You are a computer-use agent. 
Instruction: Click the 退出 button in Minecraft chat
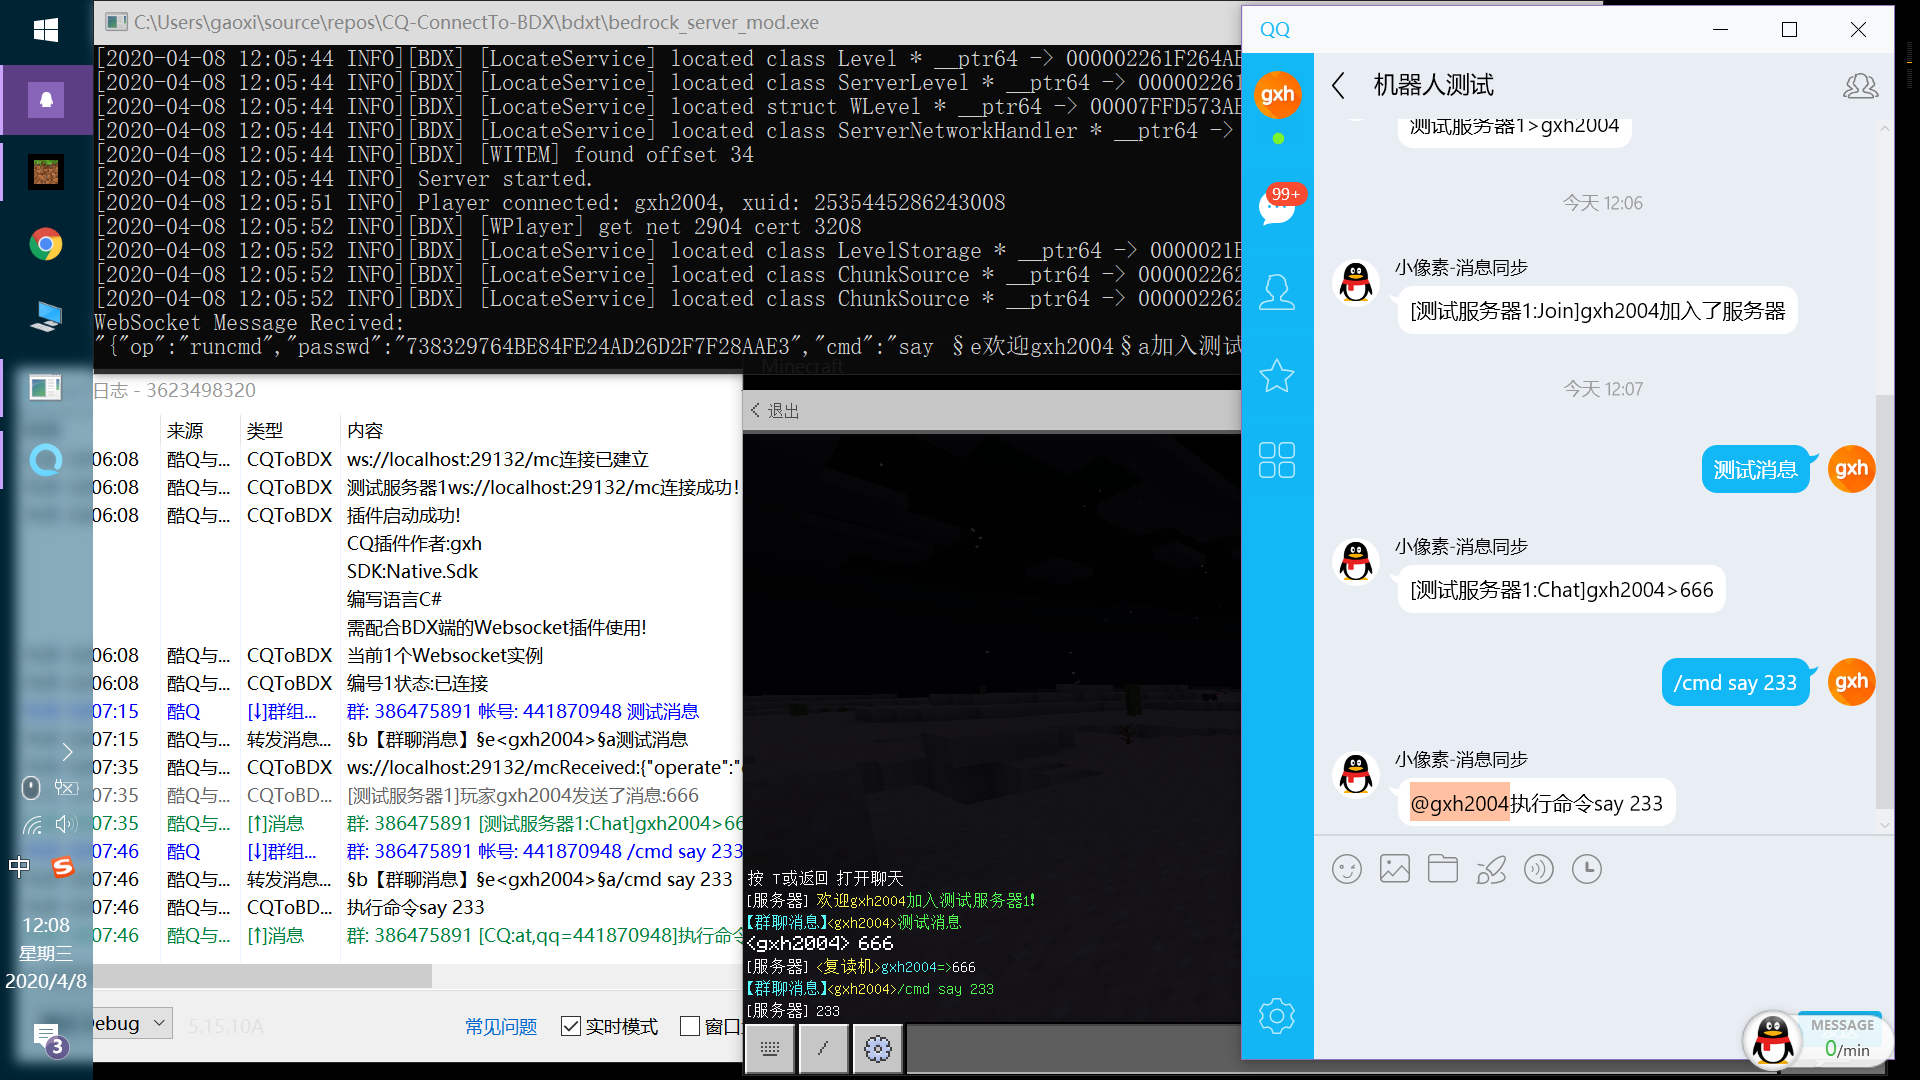[775, 411]
